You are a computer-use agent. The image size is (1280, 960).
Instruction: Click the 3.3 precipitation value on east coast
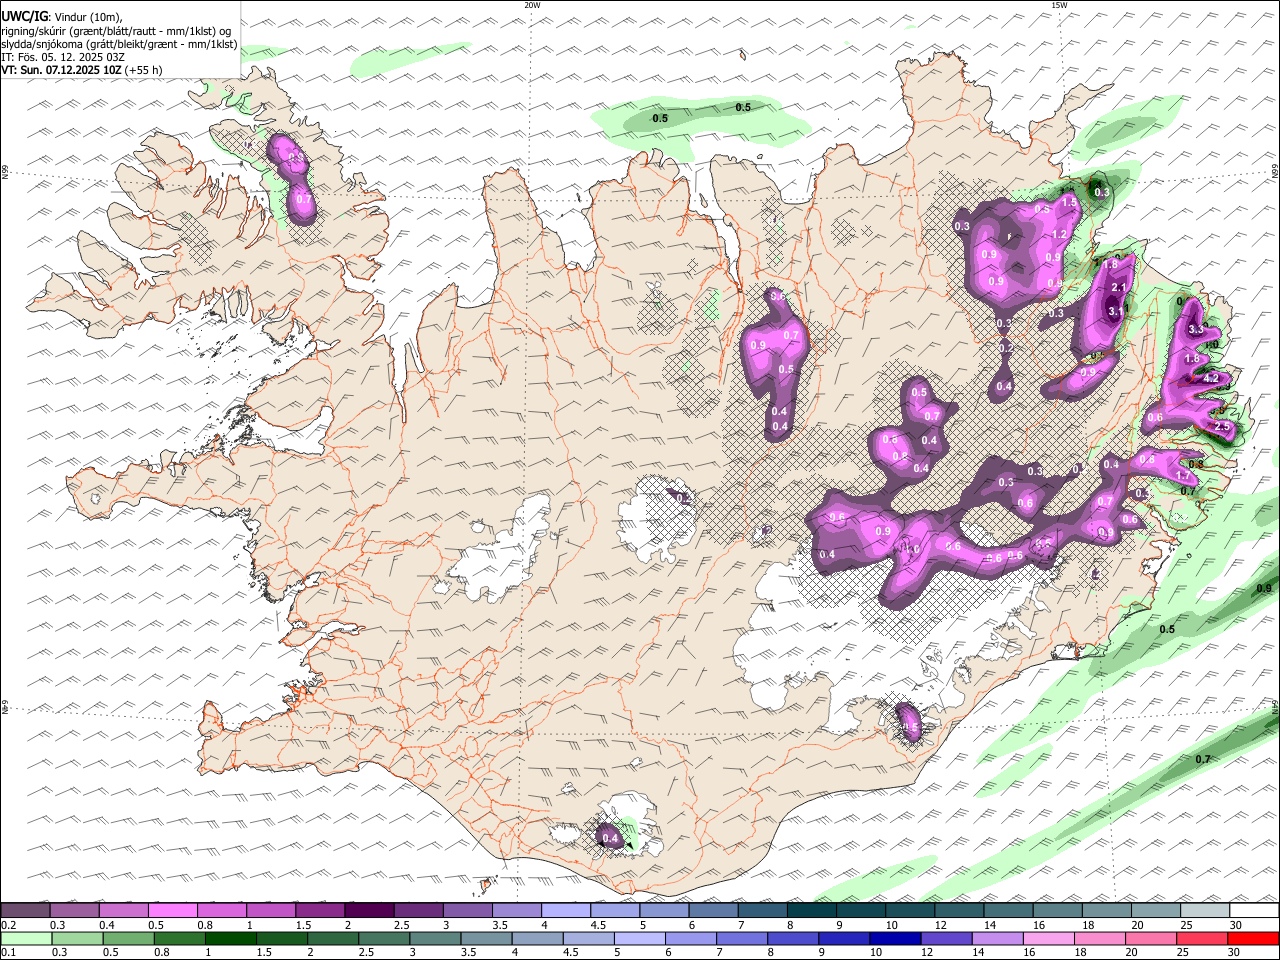1195,330
